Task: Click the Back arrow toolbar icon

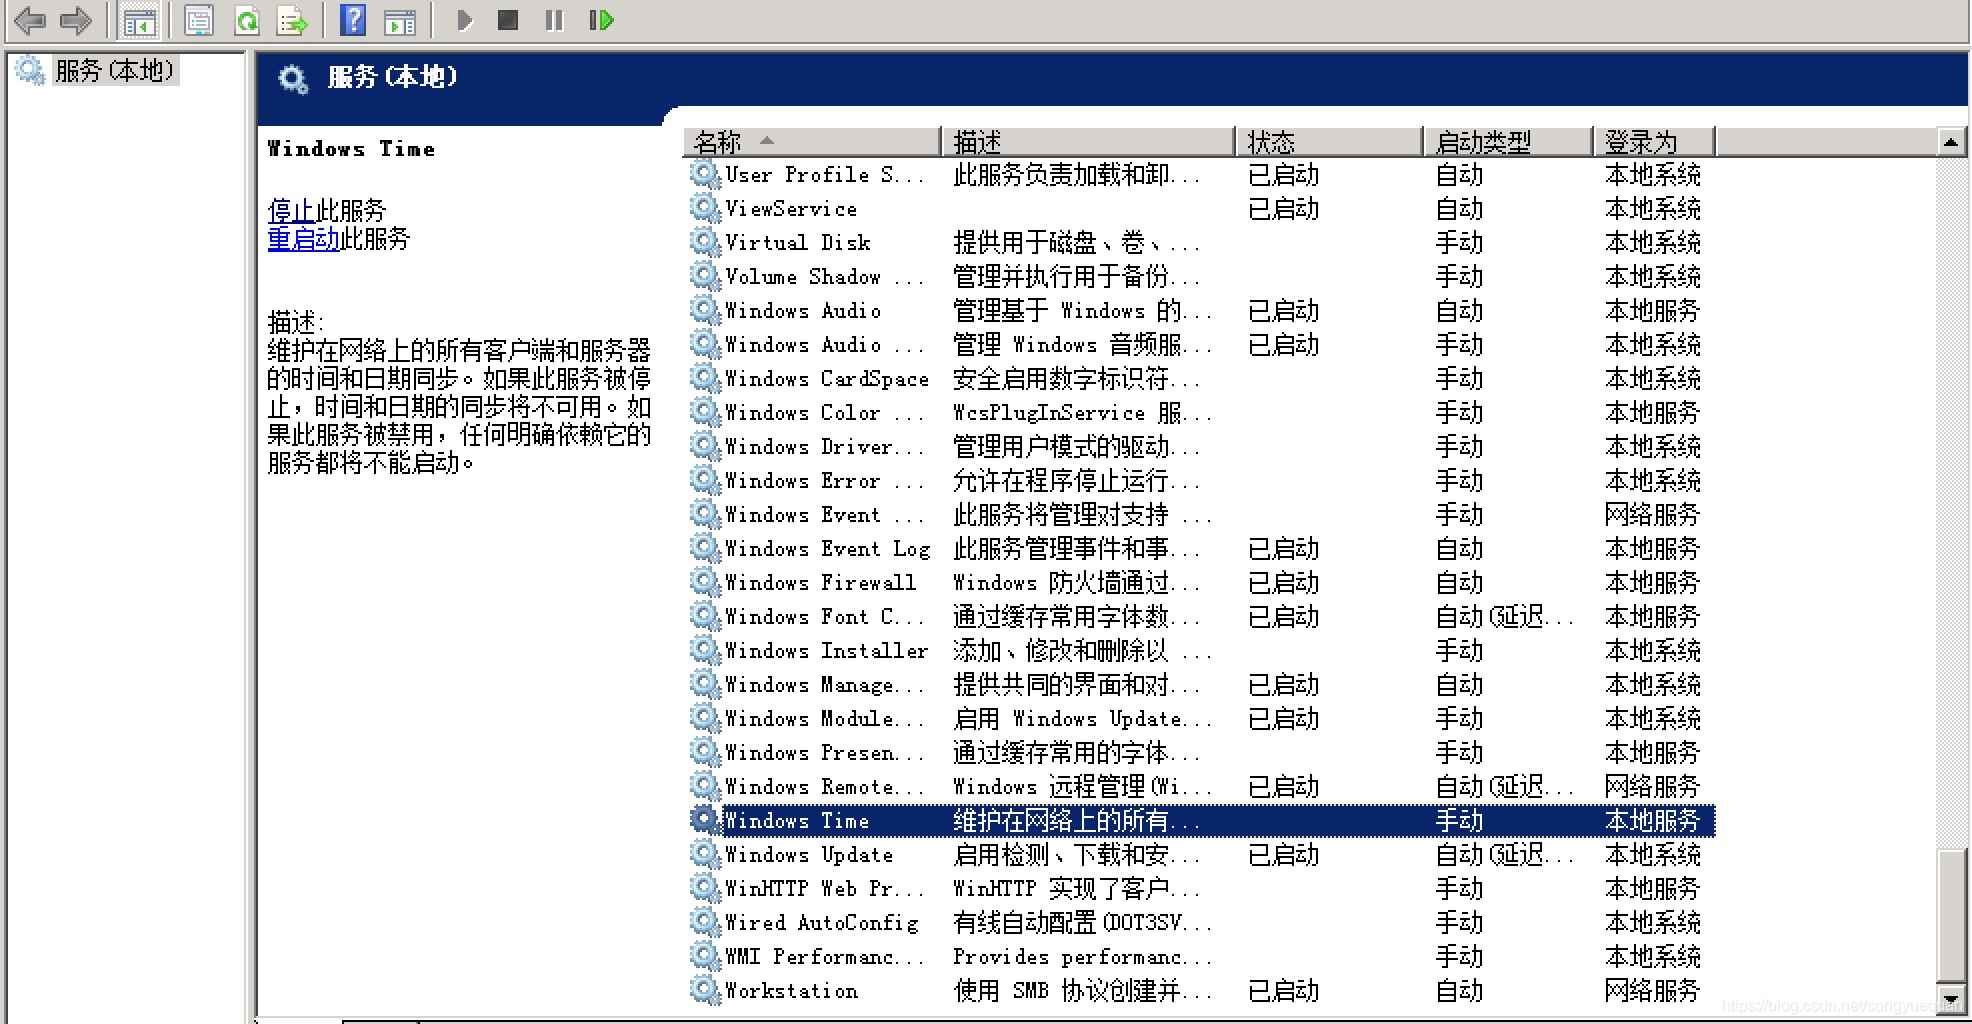Action: tap(30, 20)
